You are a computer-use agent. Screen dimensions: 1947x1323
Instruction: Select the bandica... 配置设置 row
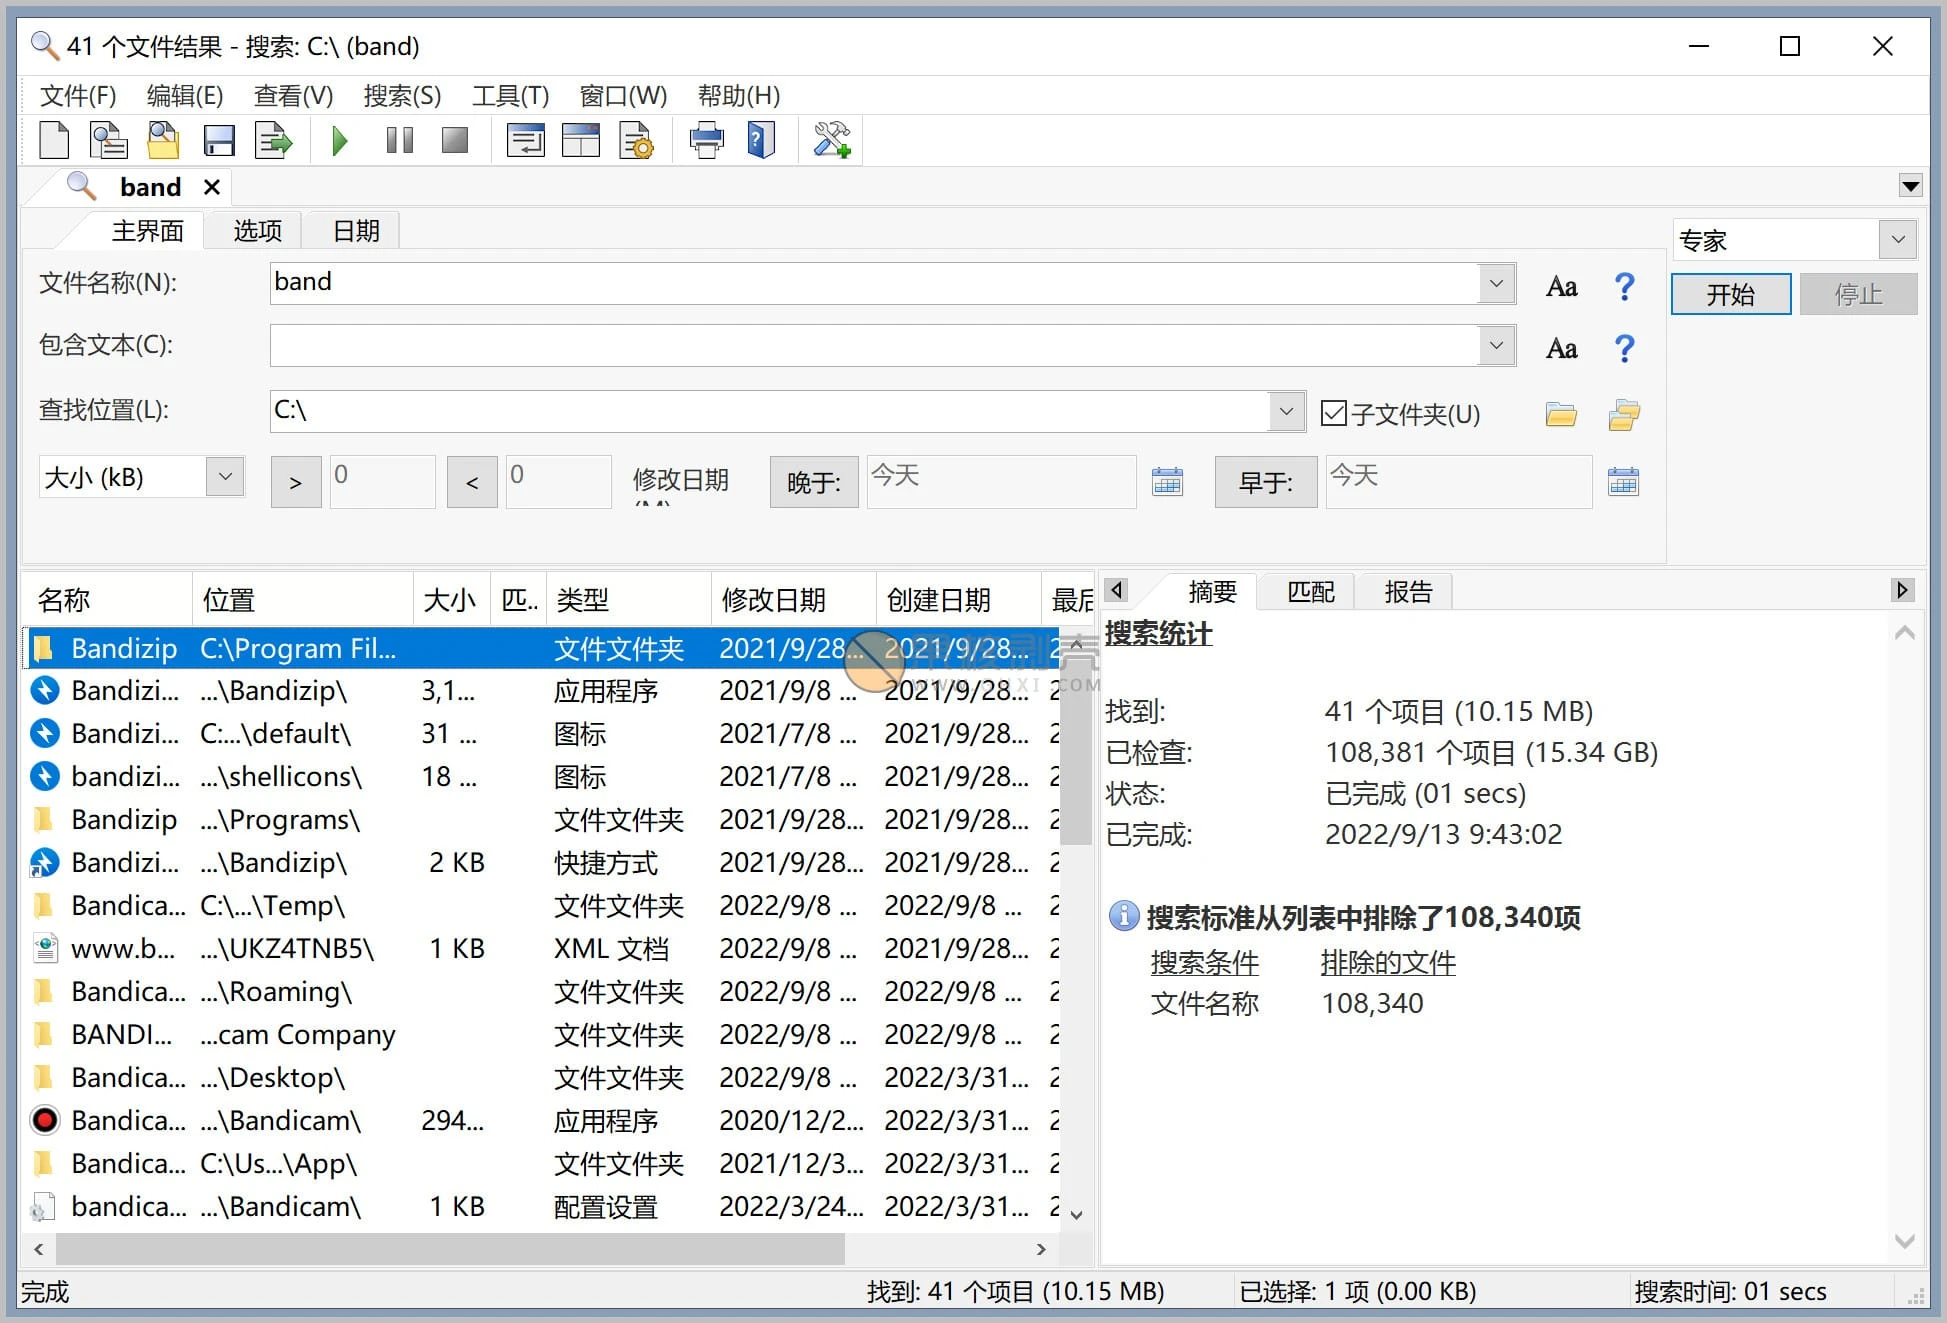[541, 1206]
